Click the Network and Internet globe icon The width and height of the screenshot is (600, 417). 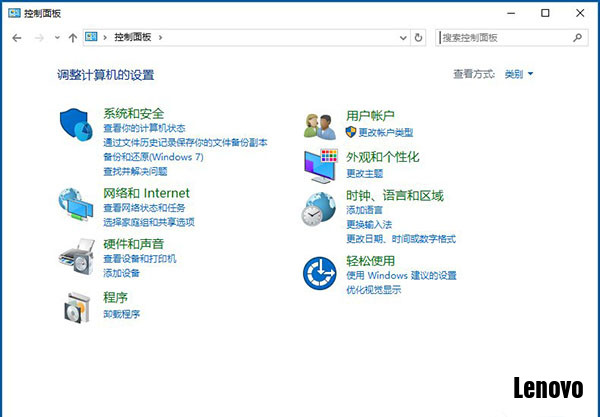(x=76, y=204)
